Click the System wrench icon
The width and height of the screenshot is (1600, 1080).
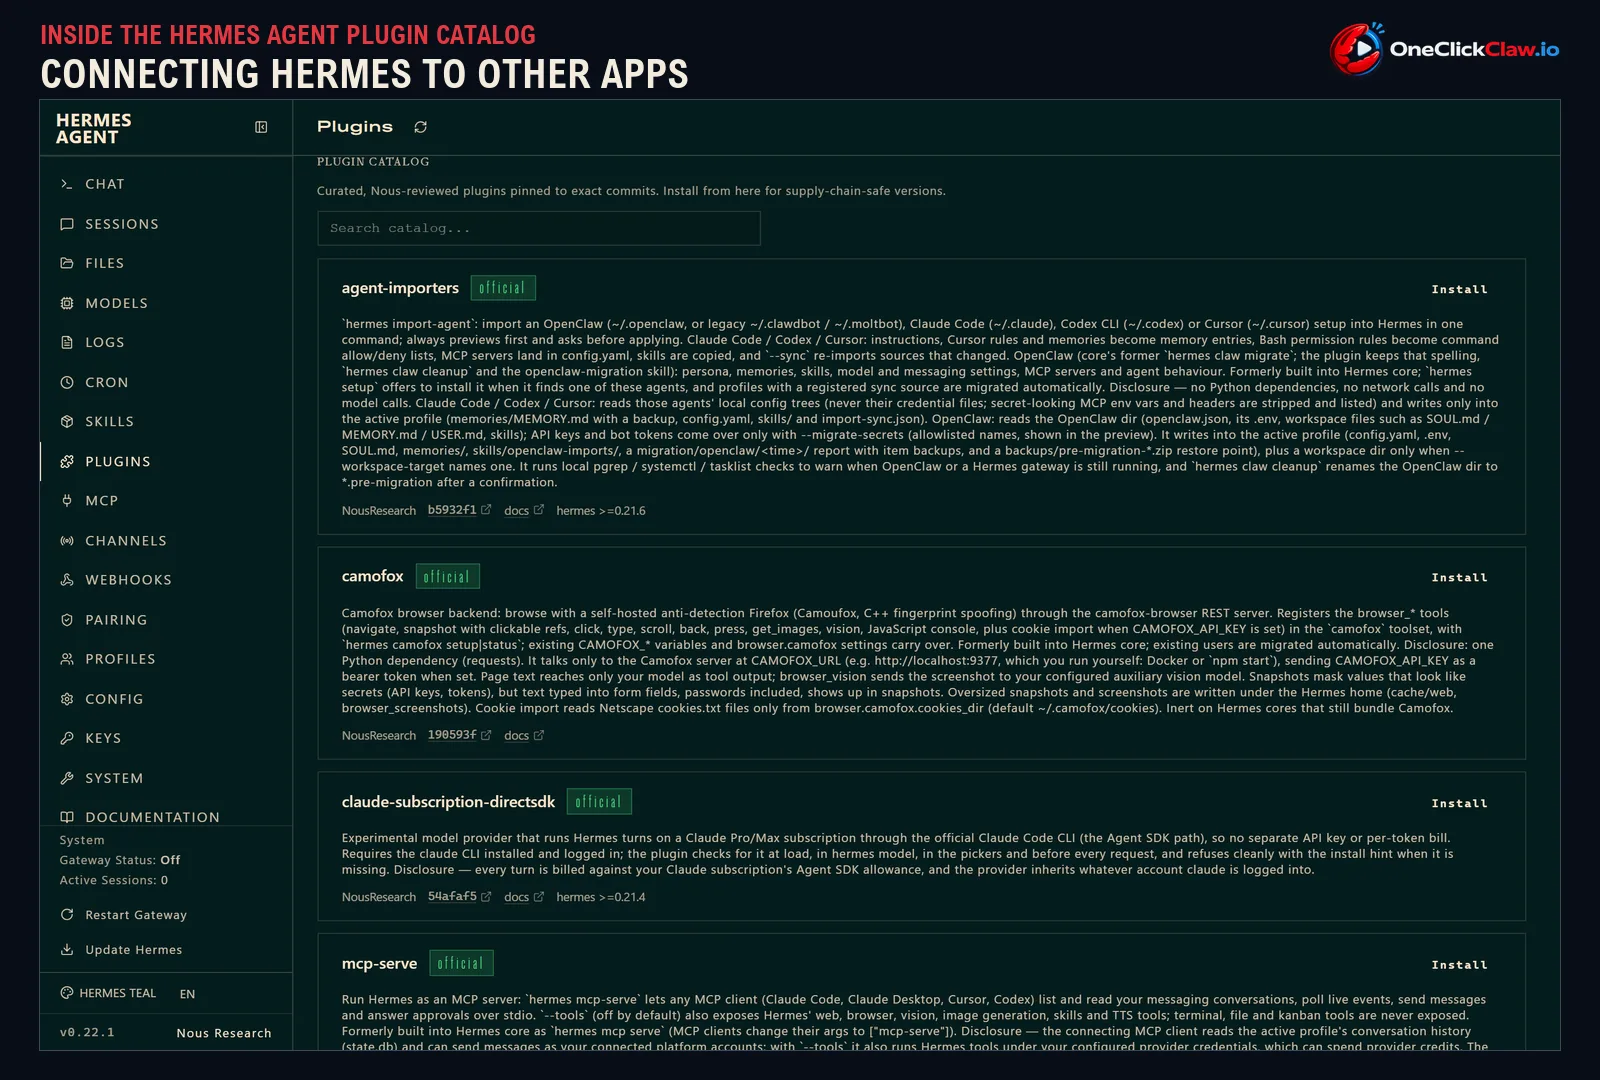67,778
